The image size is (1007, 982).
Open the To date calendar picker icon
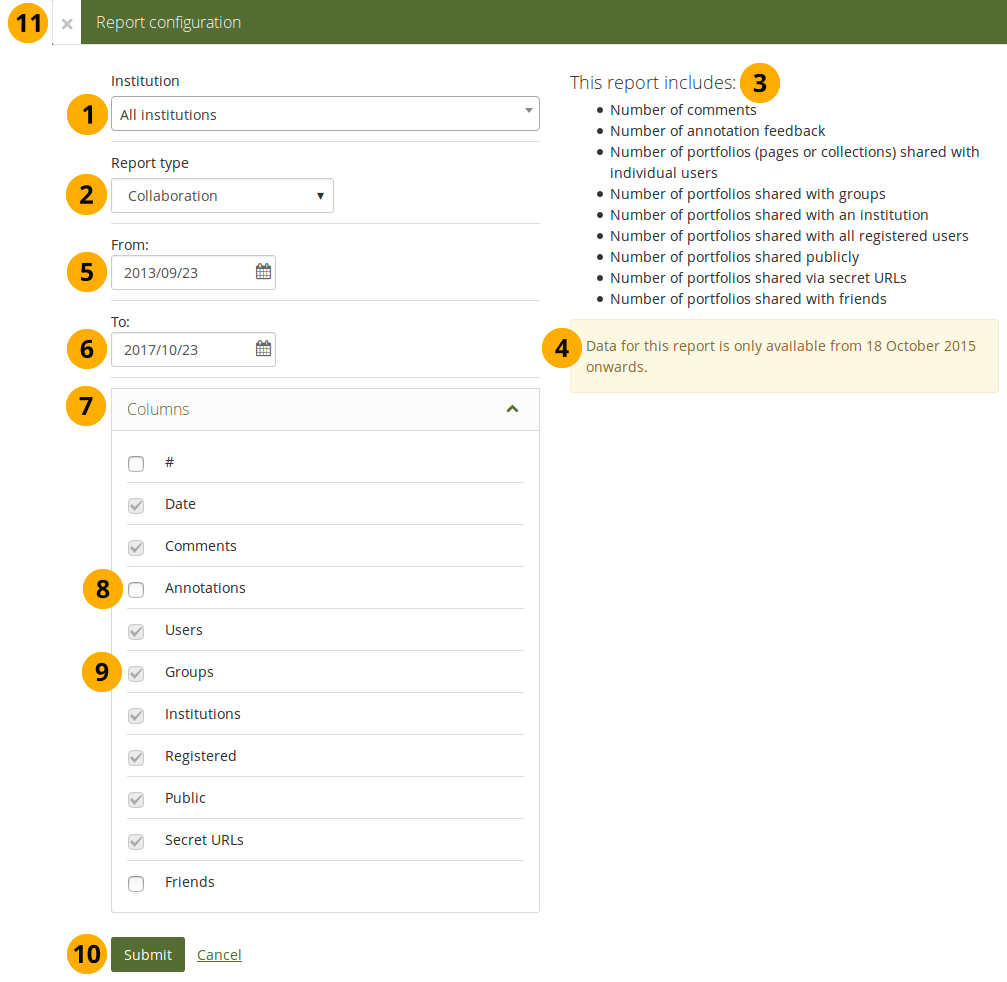tap(263, 349)
